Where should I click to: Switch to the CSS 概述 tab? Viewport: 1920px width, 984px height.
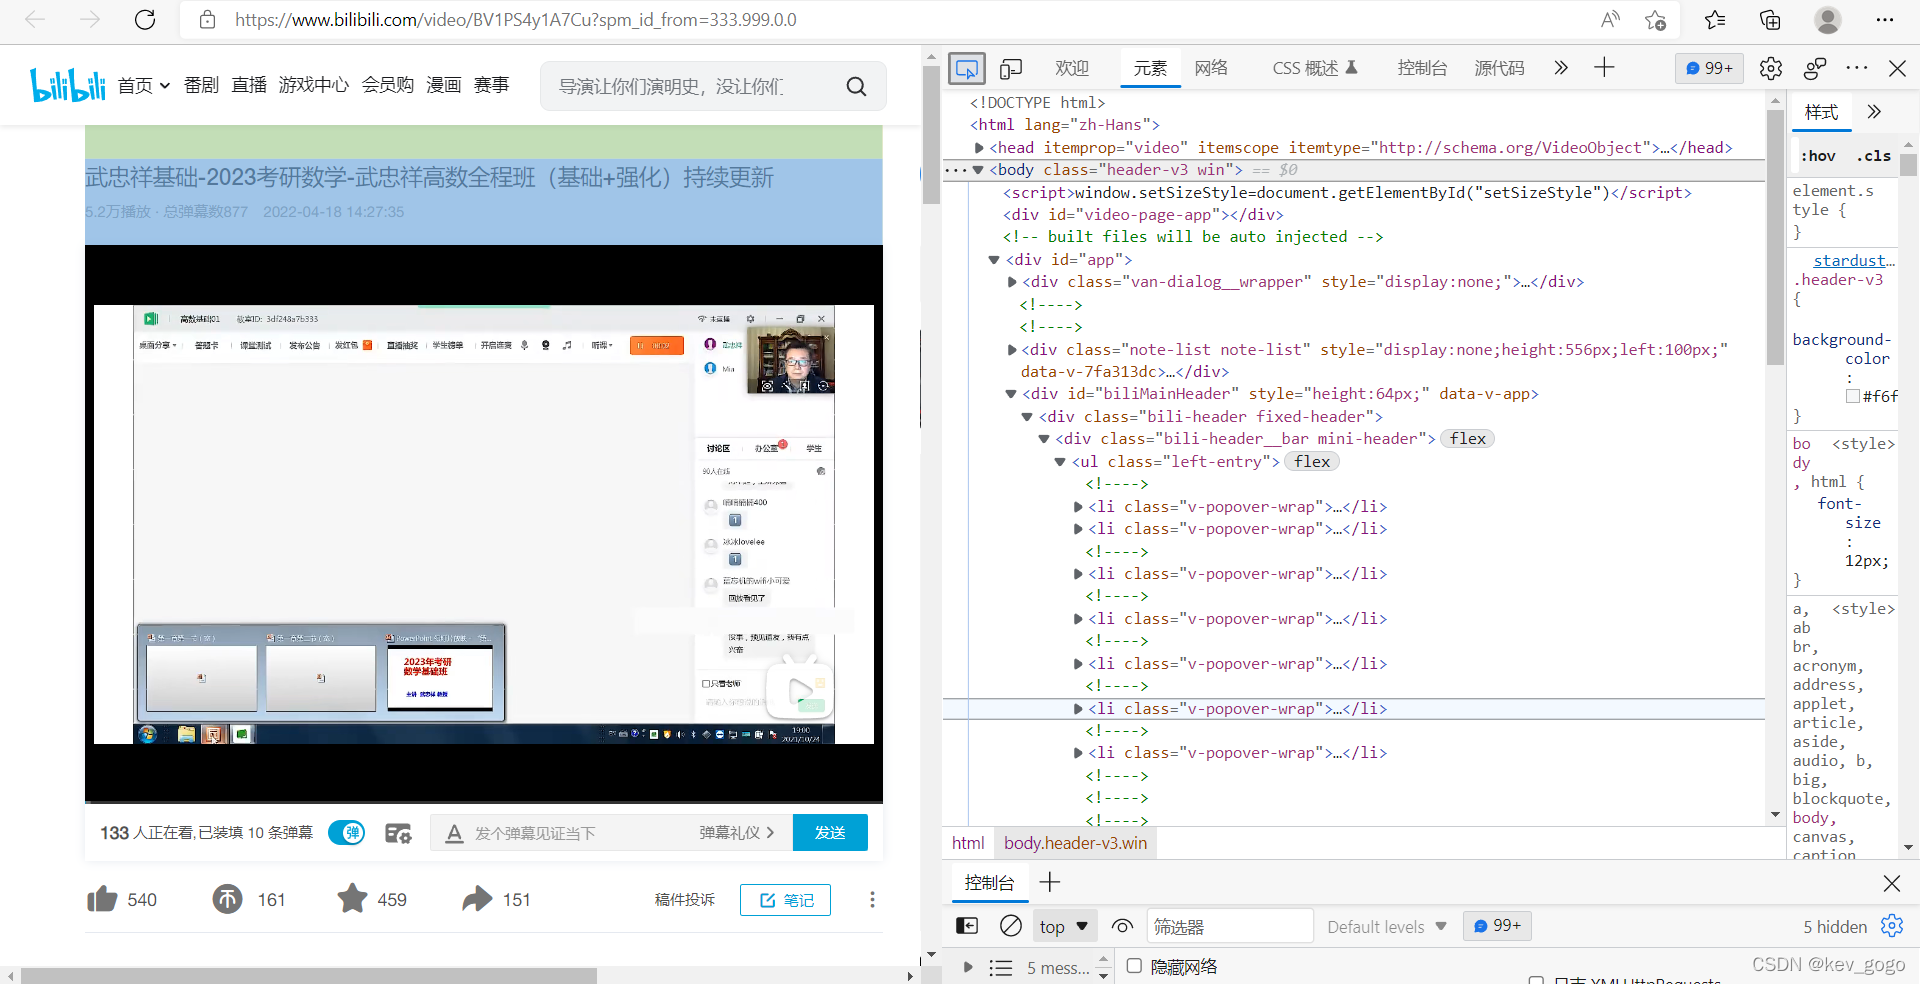(x=1315, y=68)
